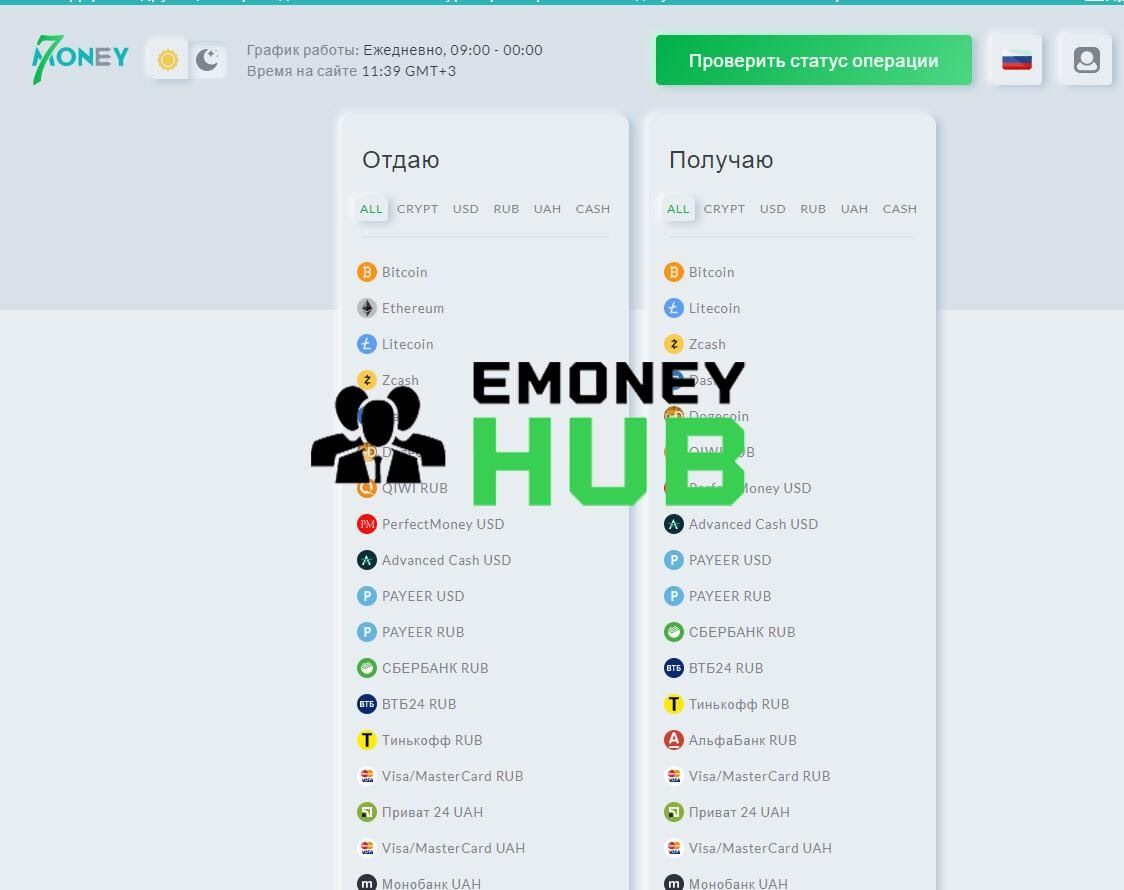The width and height of the screenshot is (1124, 890).
Task: Open the Russian flag language selector
Action: [1016, 60]
